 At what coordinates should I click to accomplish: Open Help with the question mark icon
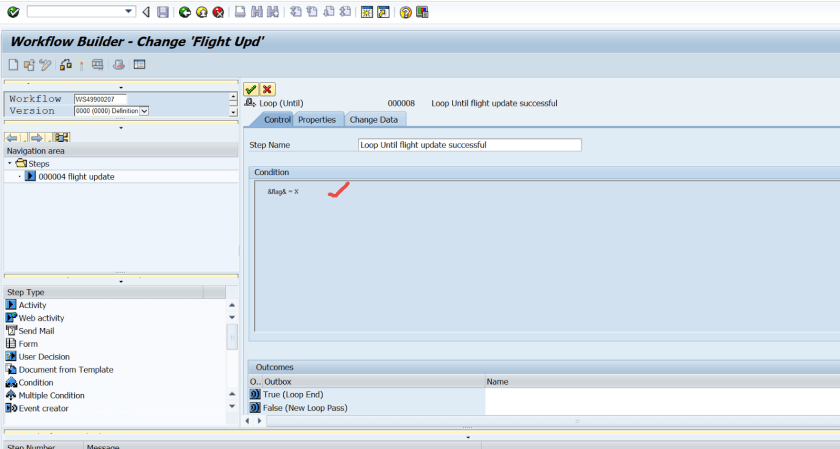[405, 12]
